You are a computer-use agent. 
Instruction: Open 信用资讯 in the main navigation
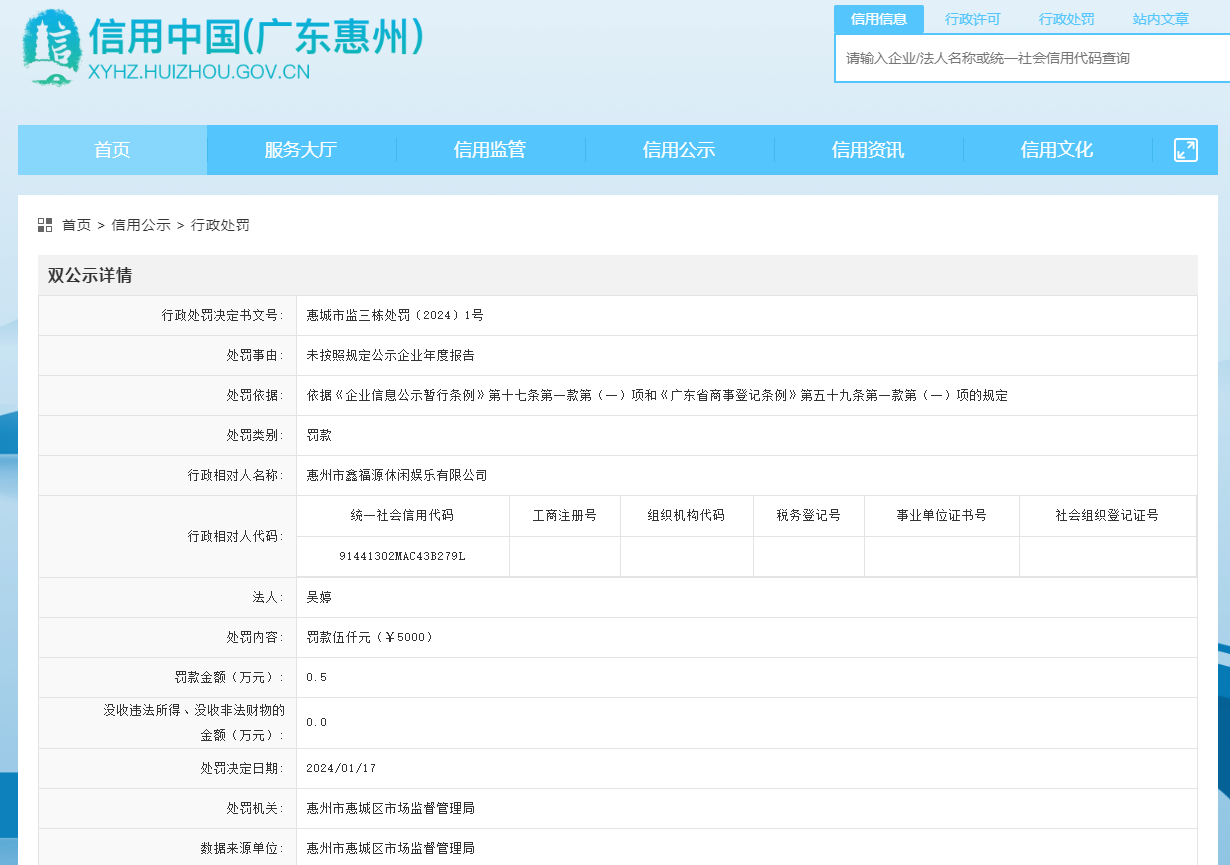pos(868,150)
